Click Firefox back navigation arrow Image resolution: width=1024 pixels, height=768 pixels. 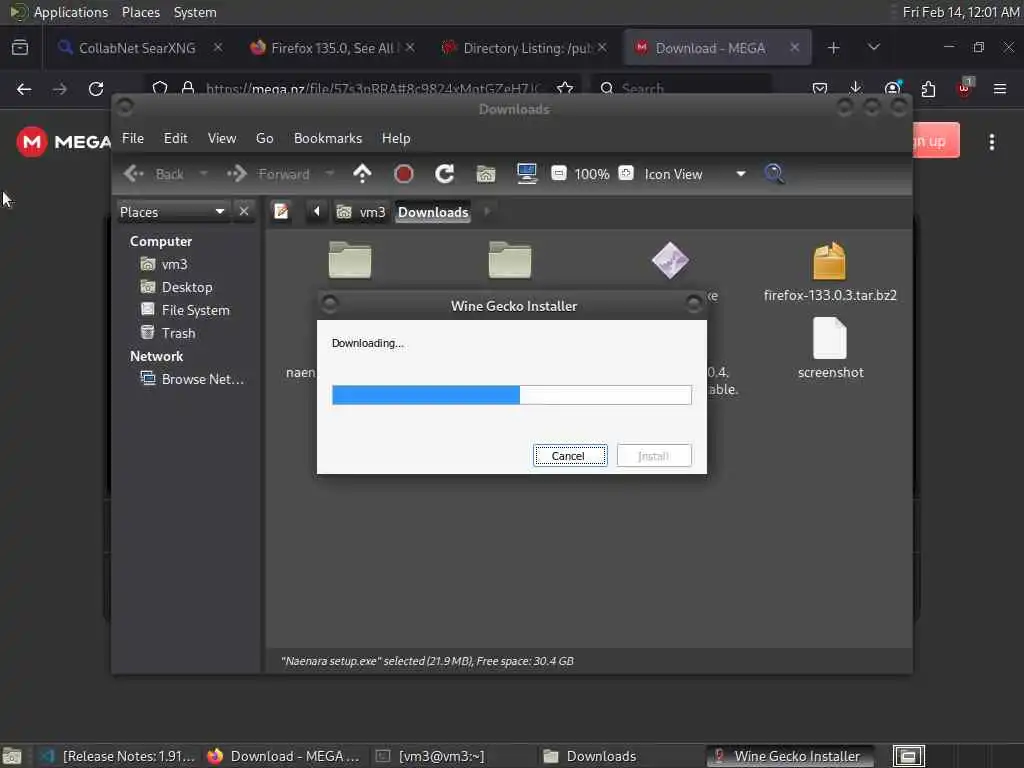(24, 89)
